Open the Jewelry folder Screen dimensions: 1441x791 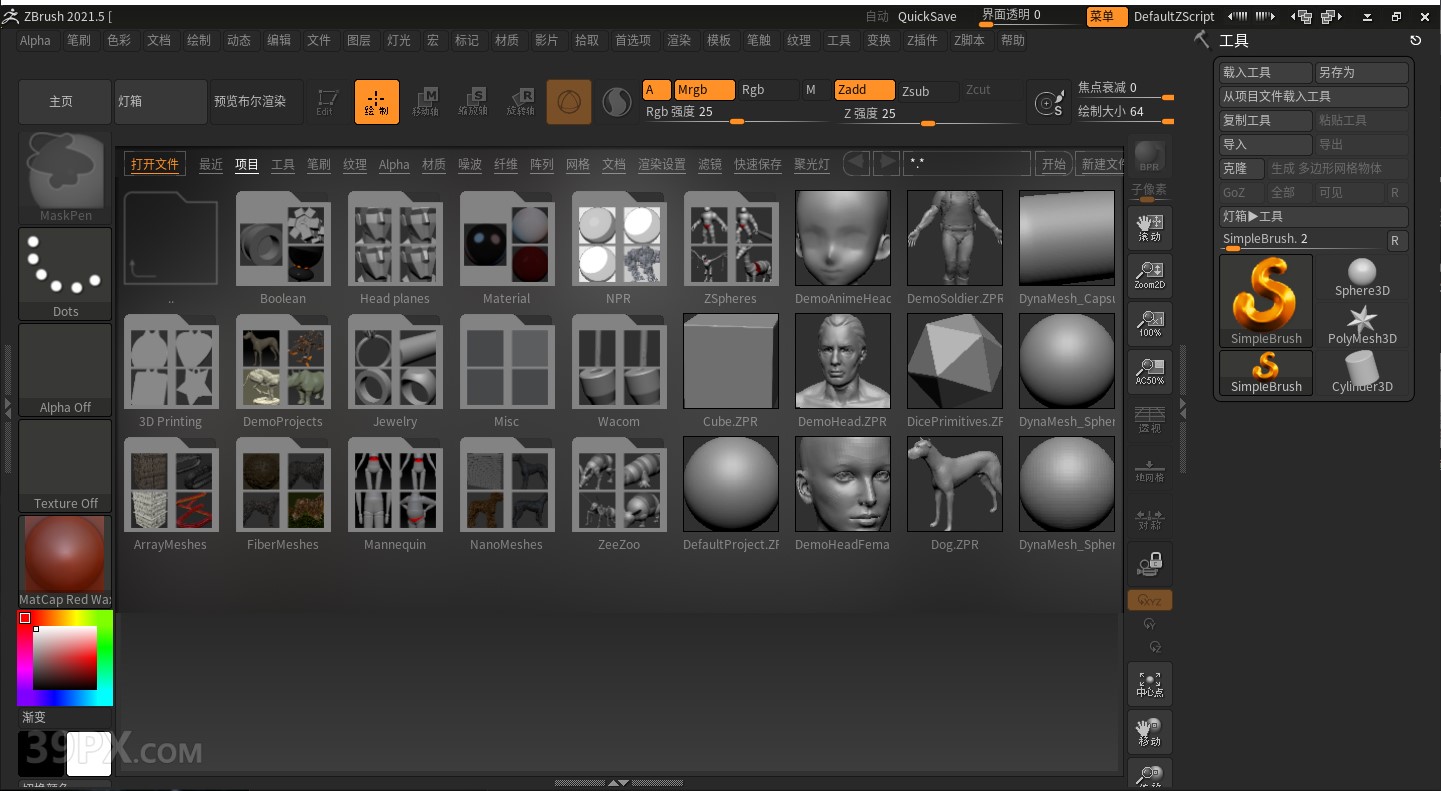click(395, 371)
